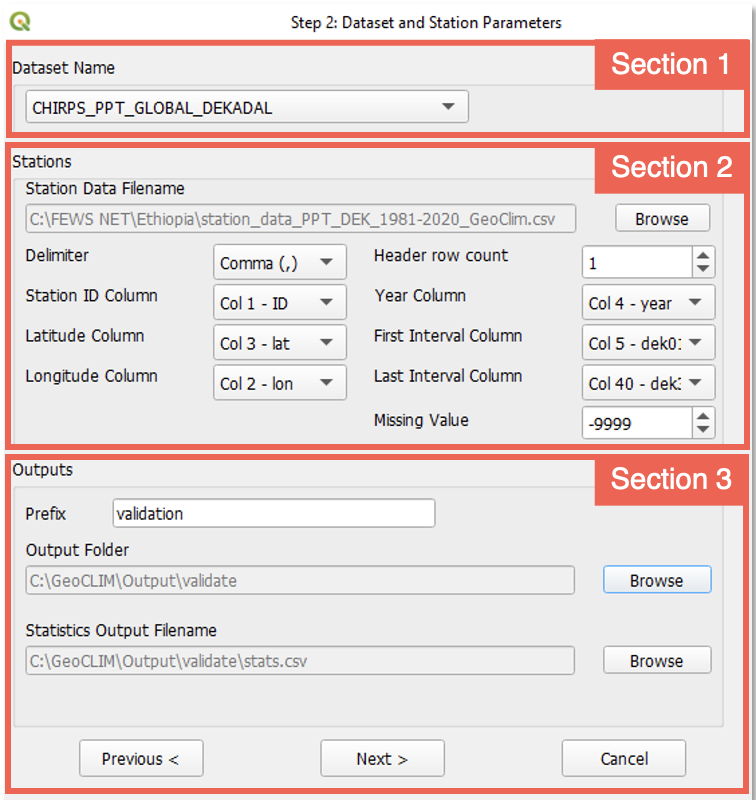Select the Latitude Column dropdown
The width and height of the screenshot is (756, 800).
[279, 343]
